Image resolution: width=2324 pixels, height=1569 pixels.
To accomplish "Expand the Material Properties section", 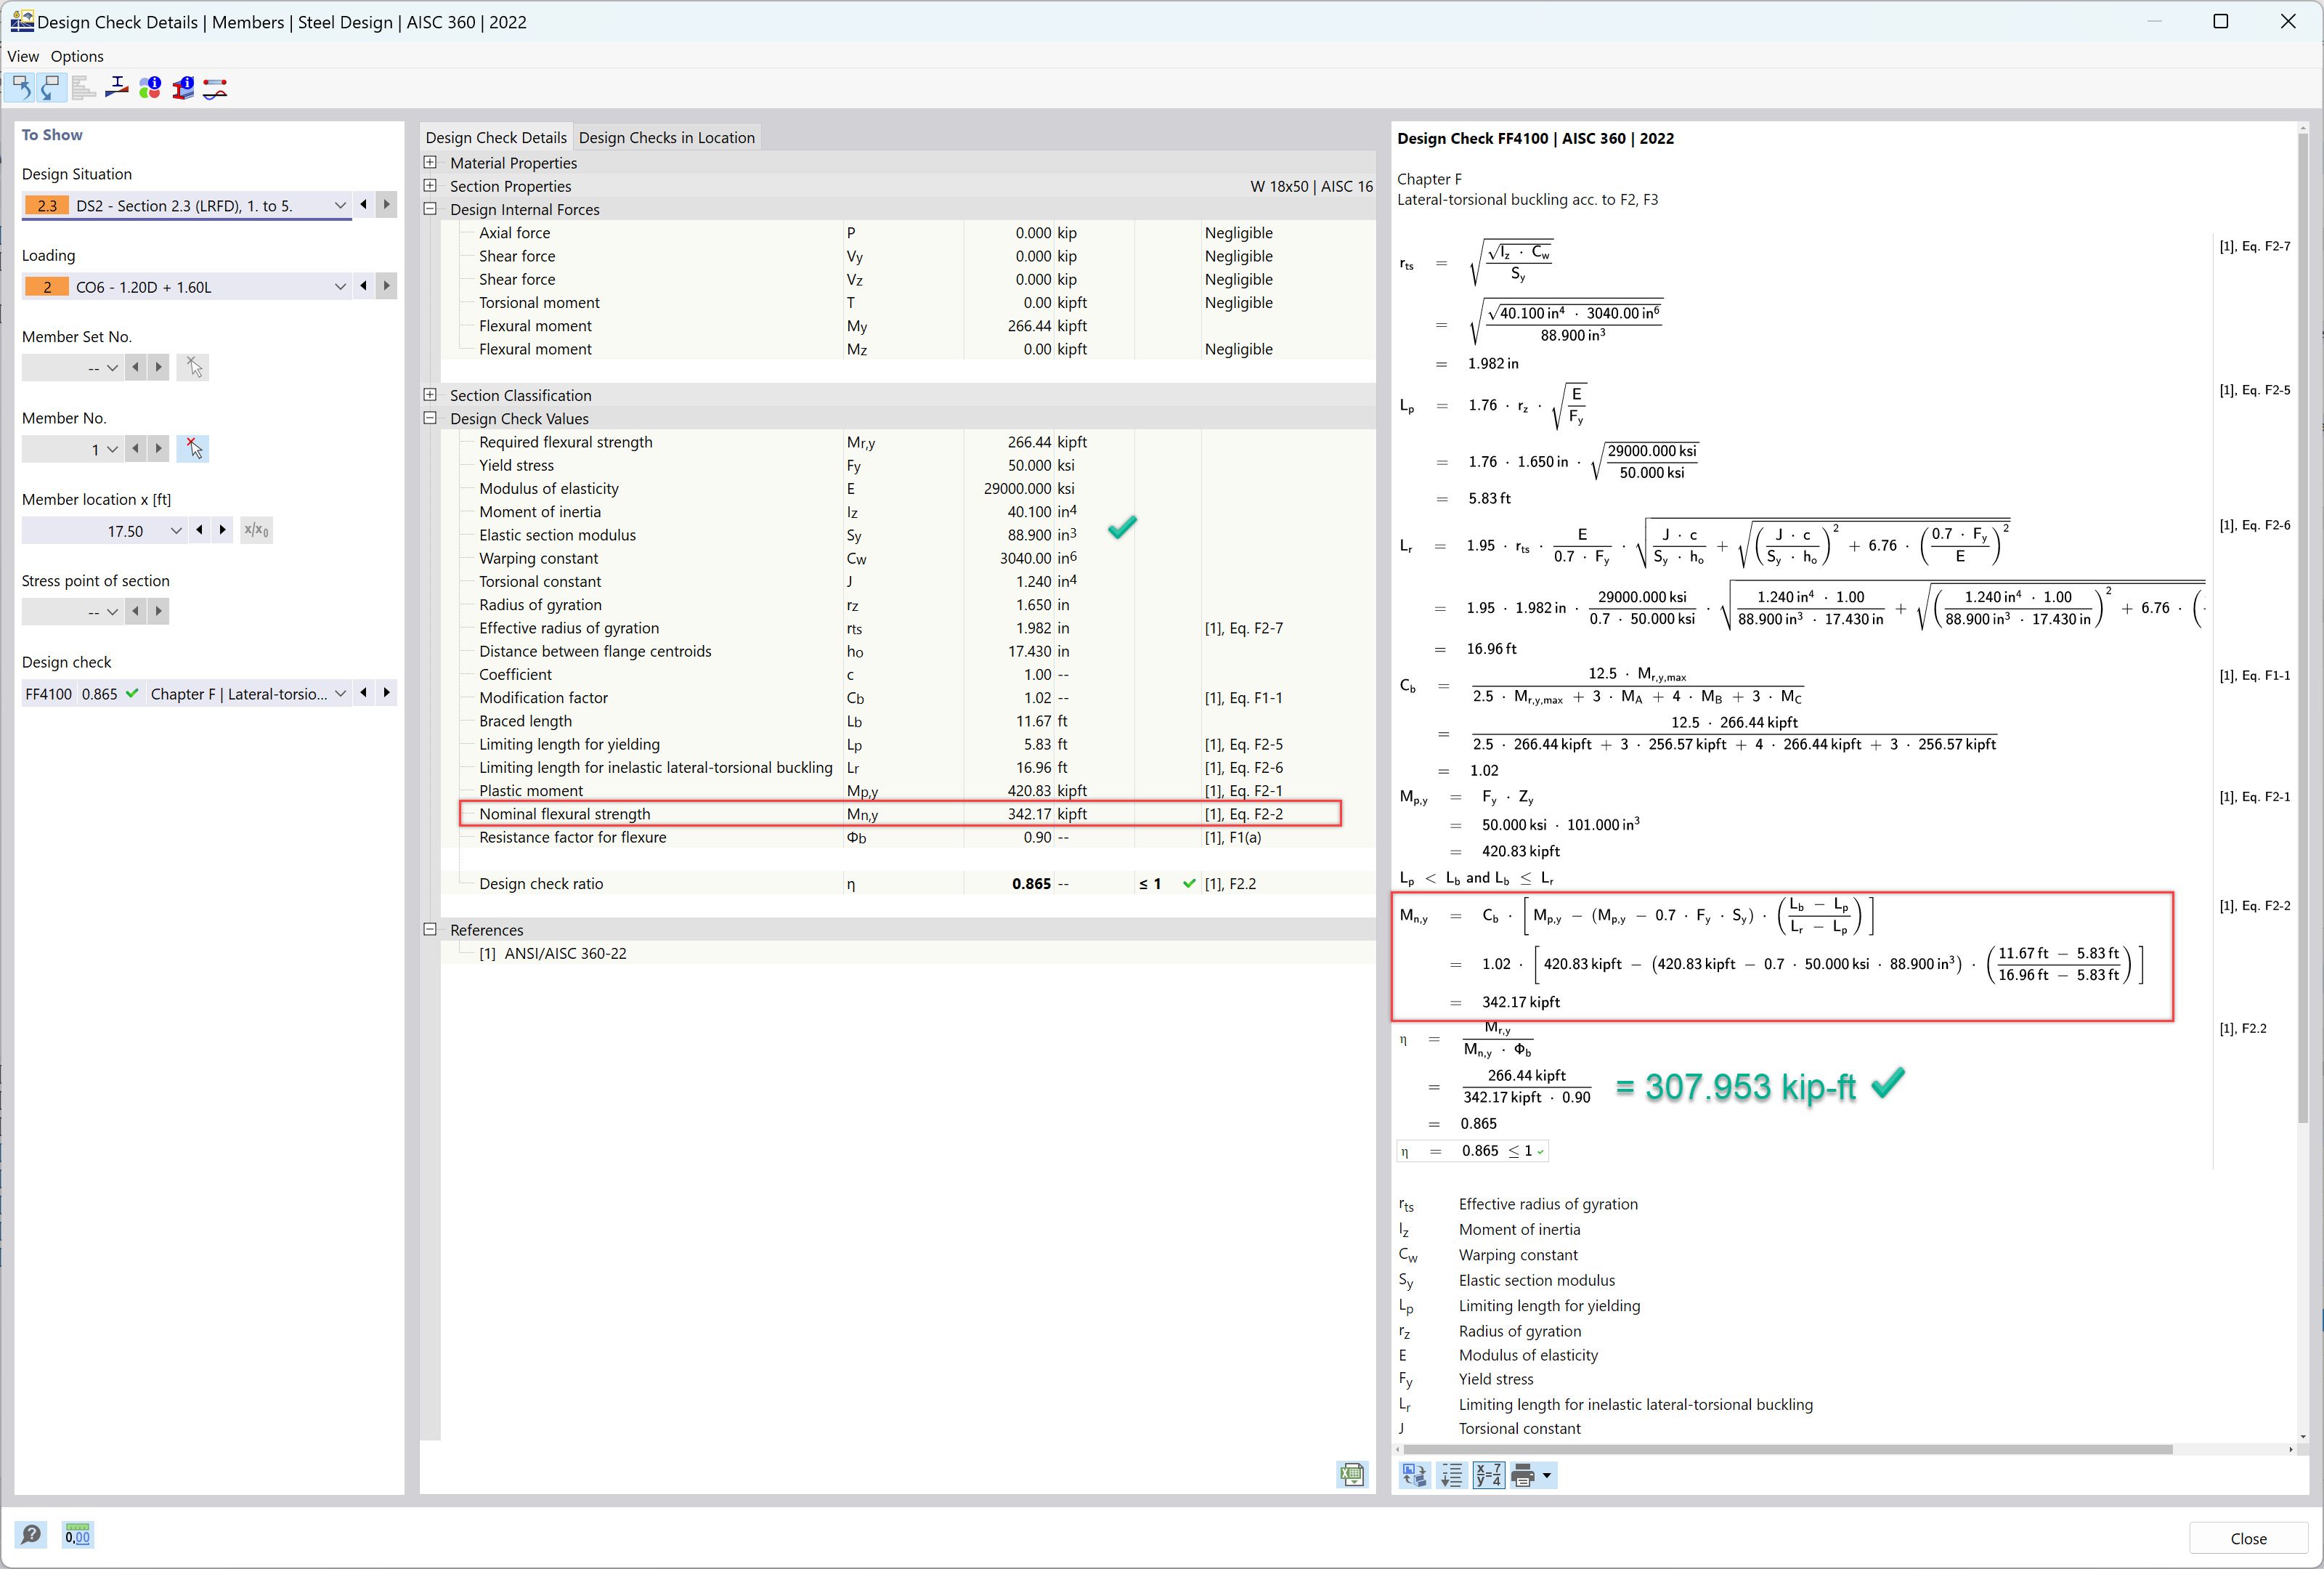I will point(431,161).
